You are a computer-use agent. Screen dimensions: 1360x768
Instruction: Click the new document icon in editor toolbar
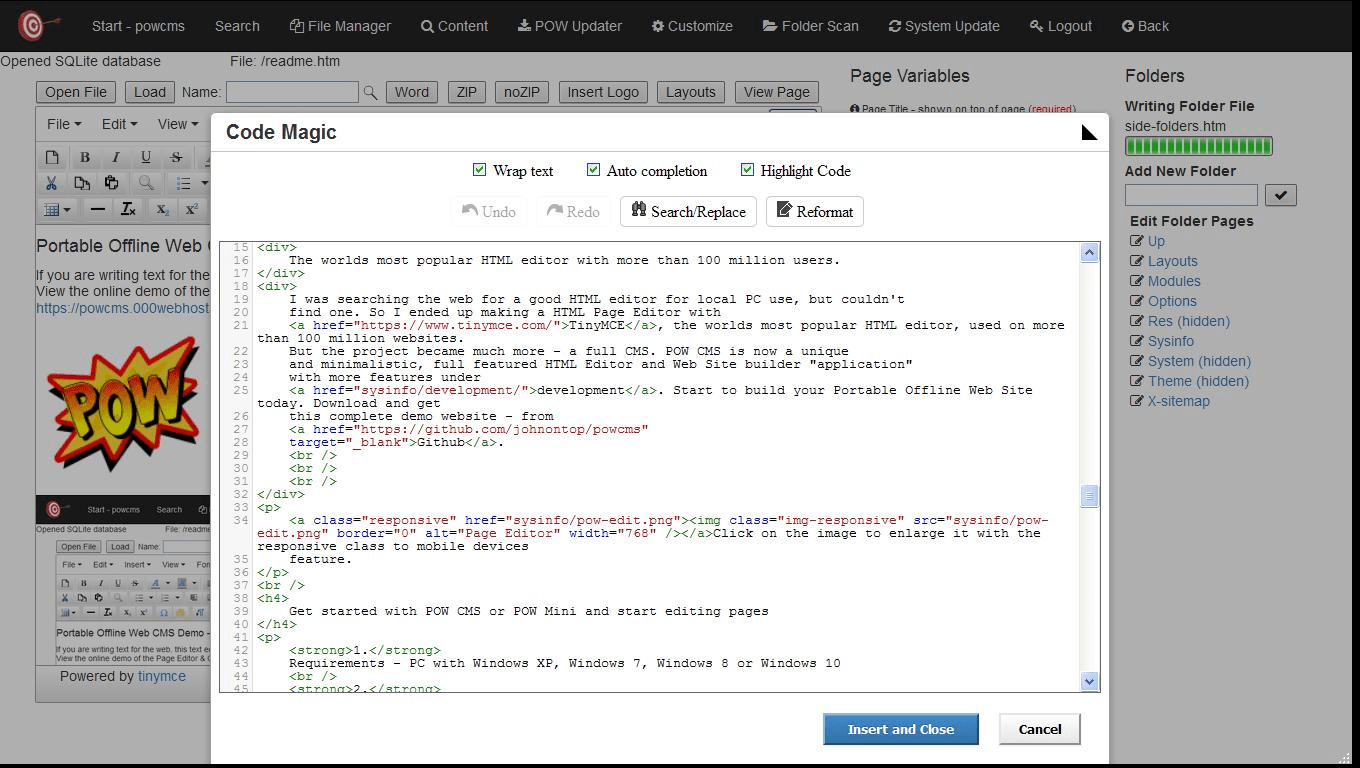(x=52, y=157)
